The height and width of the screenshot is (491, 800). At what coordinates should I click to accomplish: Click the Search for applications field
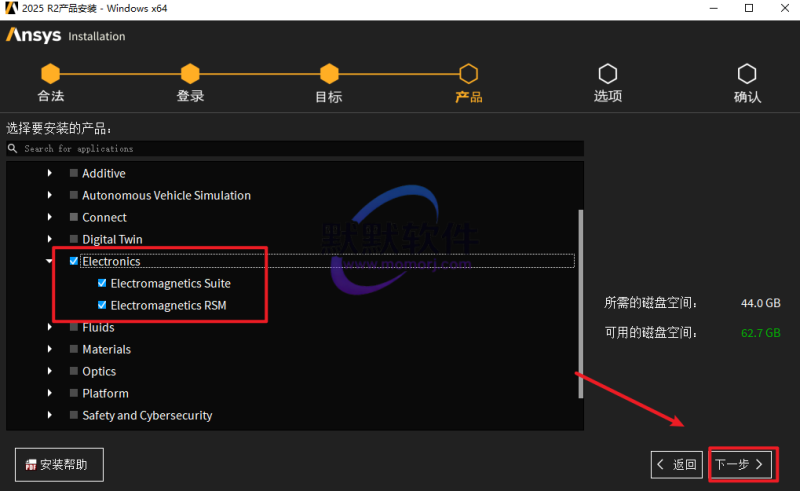300,149
